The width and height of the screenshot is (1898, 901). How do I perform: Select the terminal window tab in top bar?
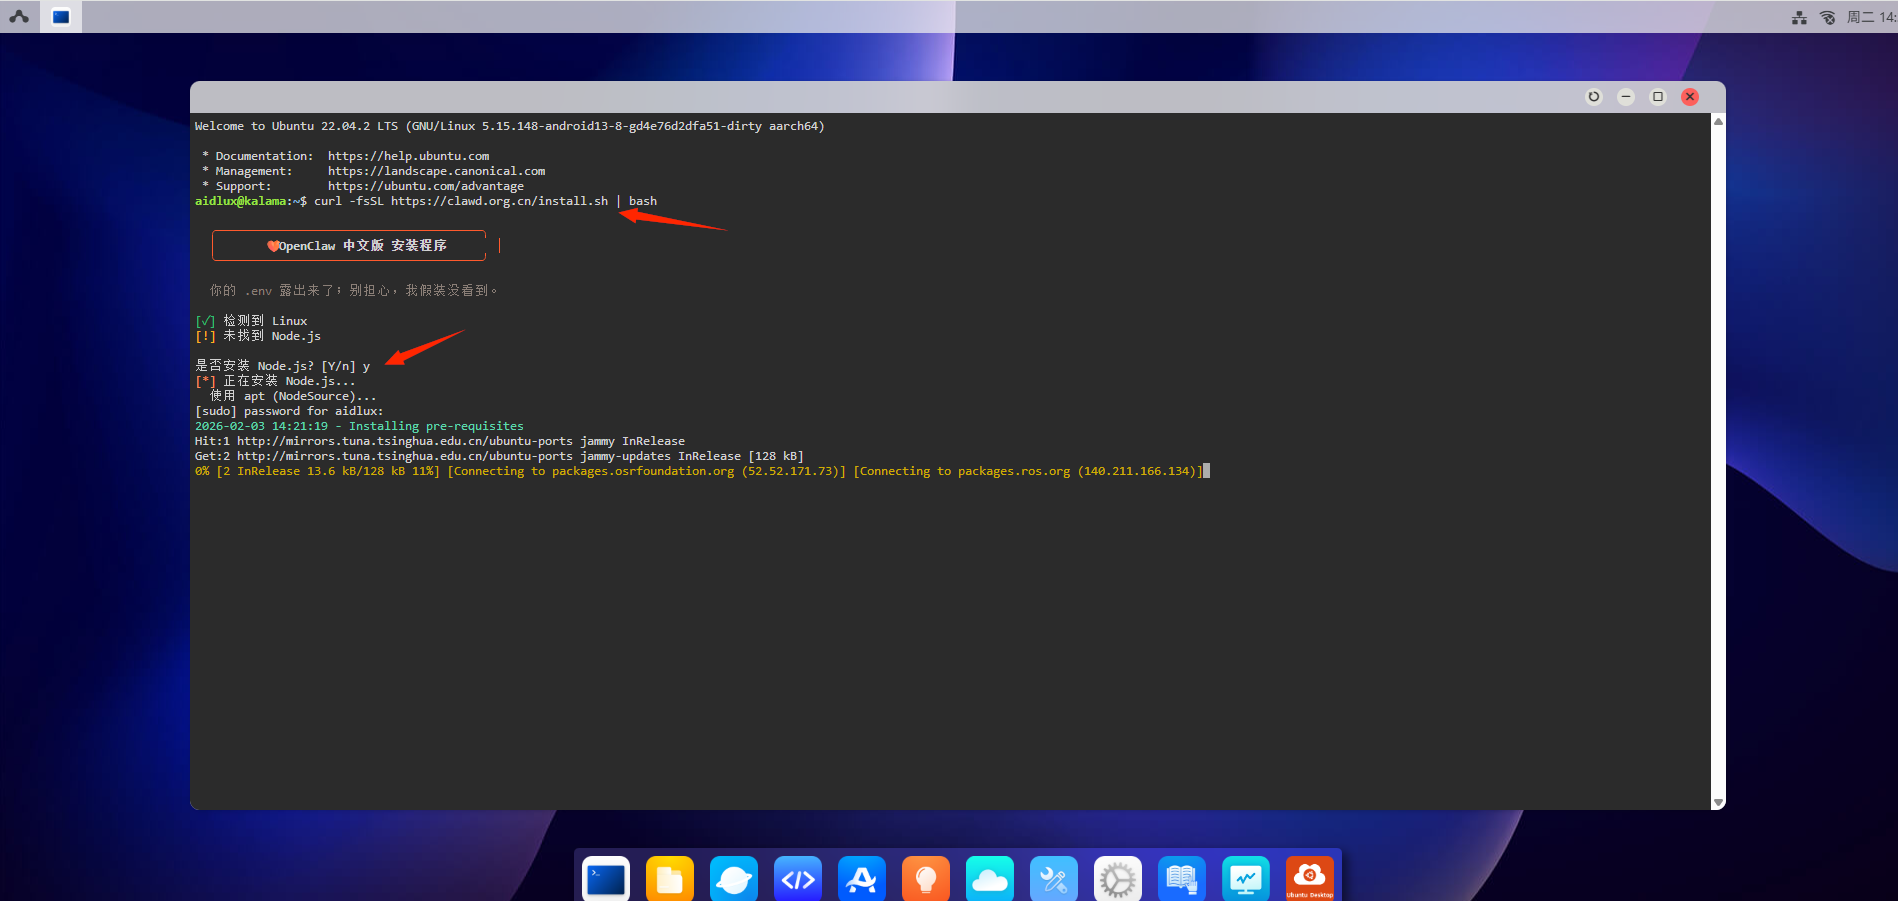61,16
